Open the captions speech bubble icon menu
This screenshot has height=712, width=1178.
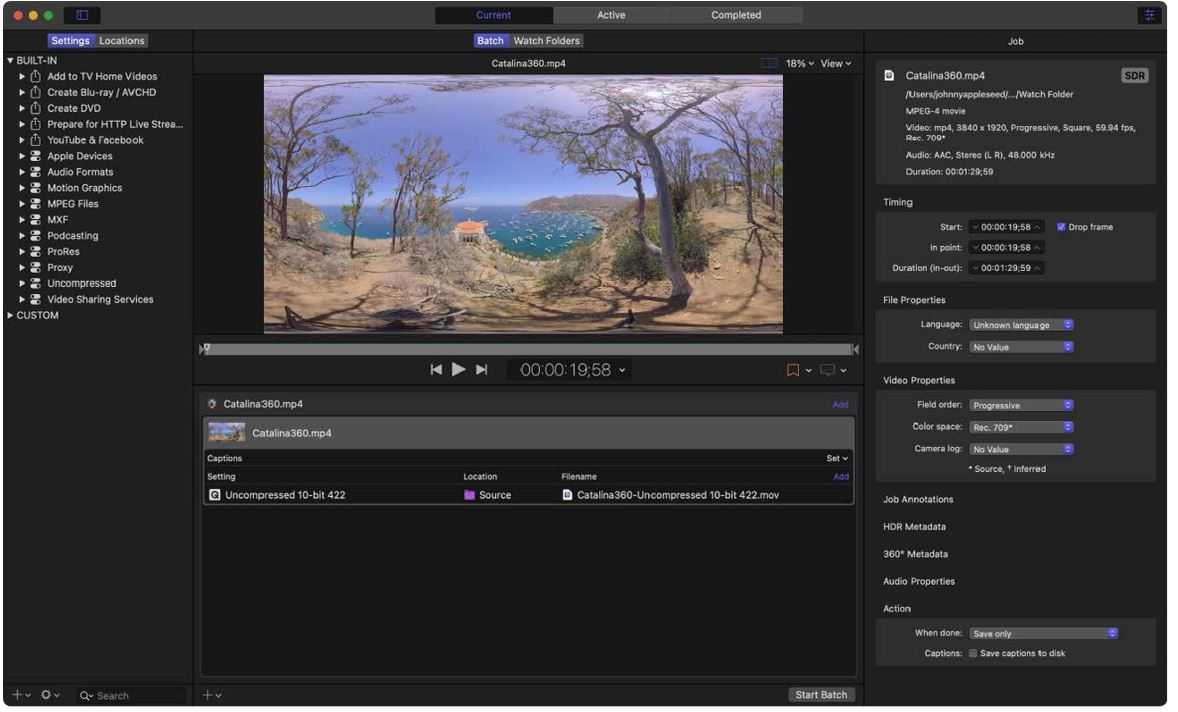[x=828, y=370]
